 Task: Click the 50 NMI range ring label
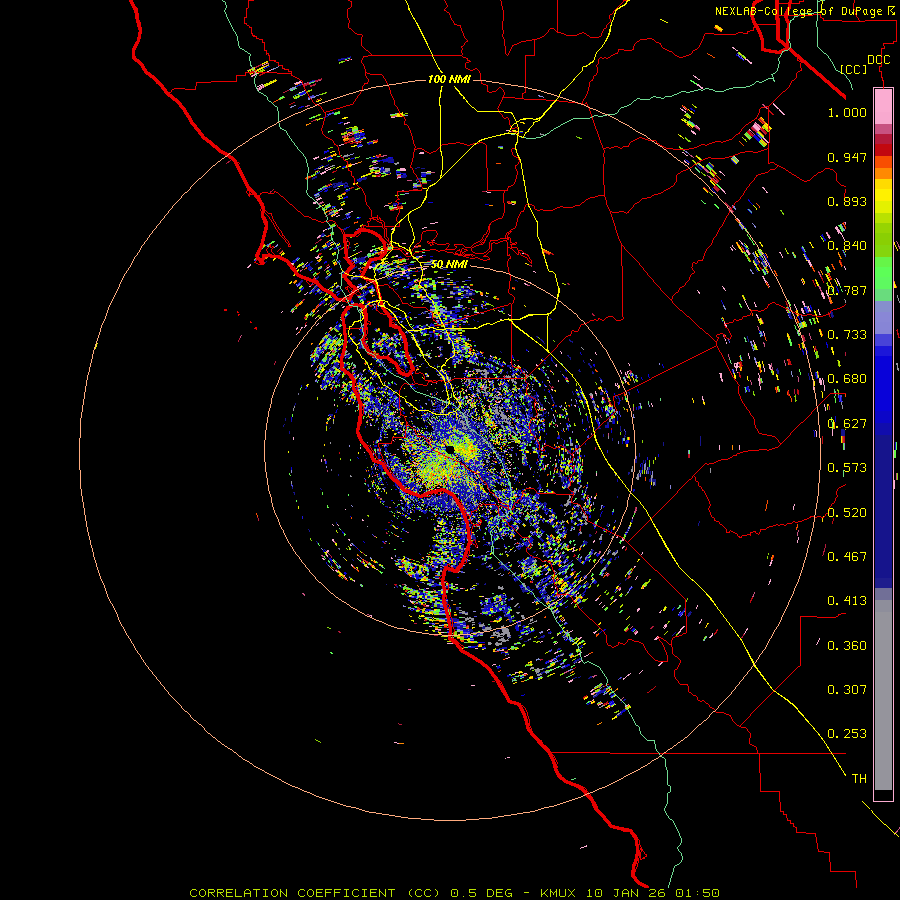click(449, 265)
